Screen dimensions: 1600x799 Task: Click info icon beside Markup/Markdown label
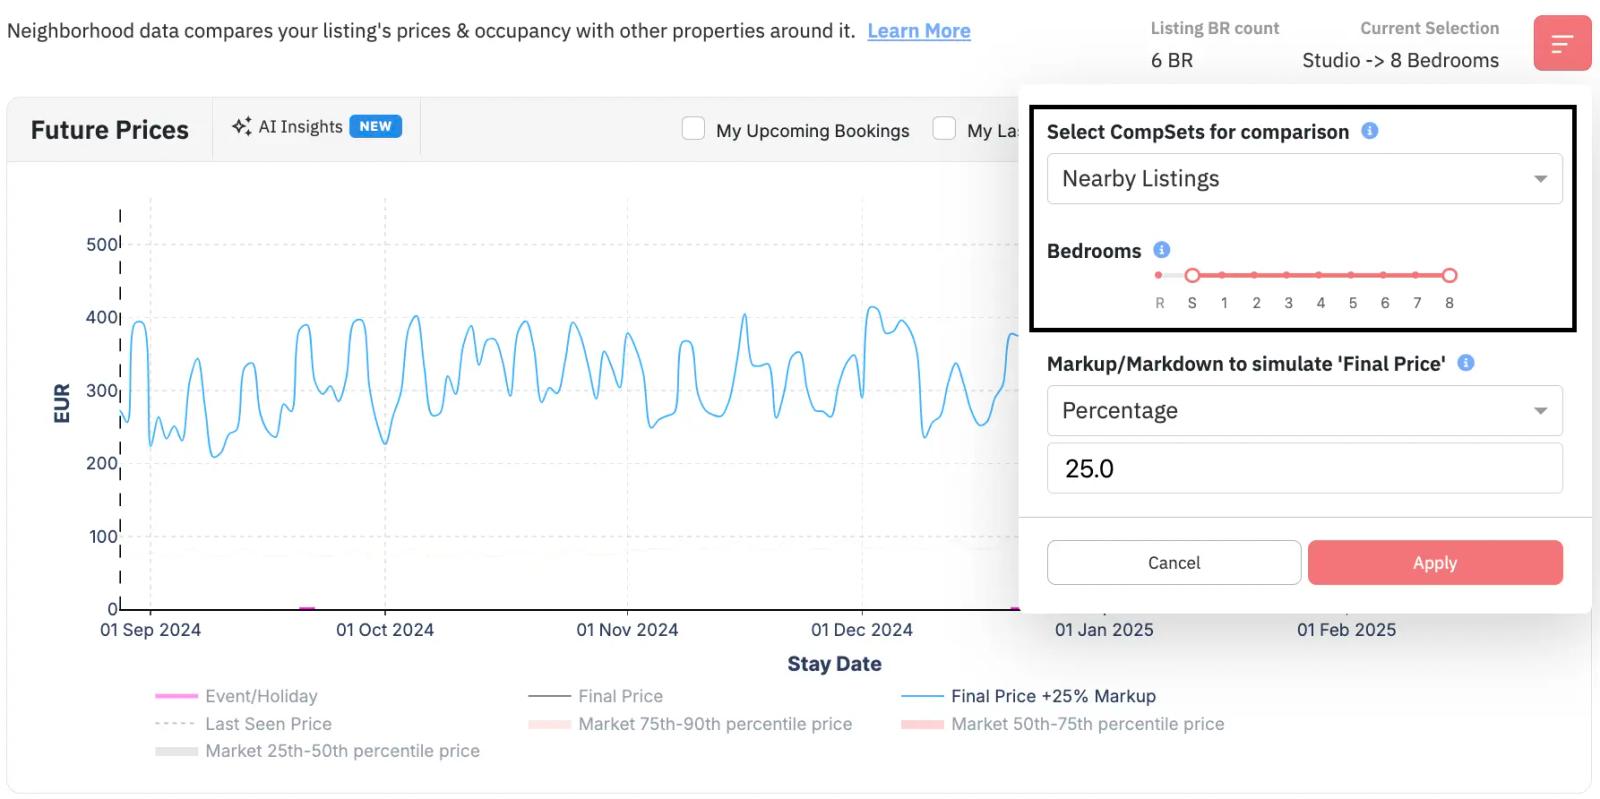coord(1466,363)
